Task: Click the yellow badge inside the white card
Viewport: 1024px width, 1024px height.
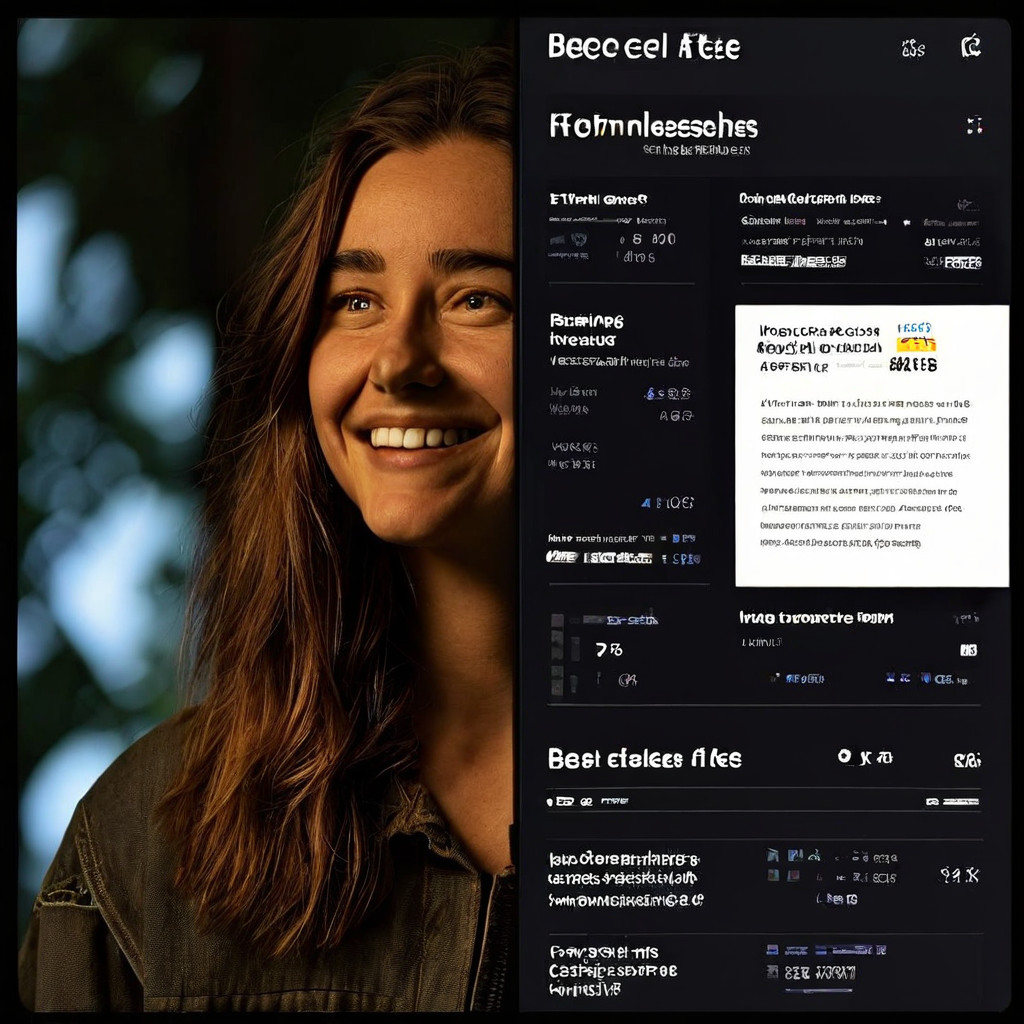Action: pyautogui.click(x=916, y=344)
